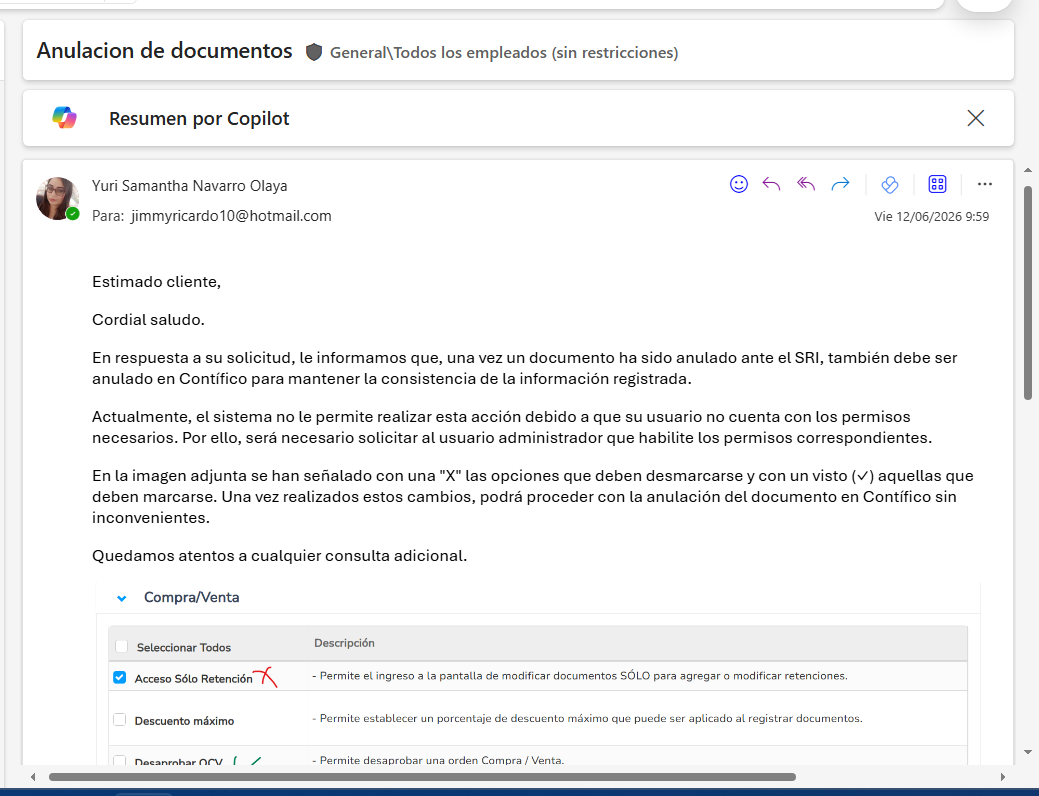Click the sender name Yuri Samantha Navarro Olaya
Viewport: 1039px width, 796px height.
coord(190,186)
